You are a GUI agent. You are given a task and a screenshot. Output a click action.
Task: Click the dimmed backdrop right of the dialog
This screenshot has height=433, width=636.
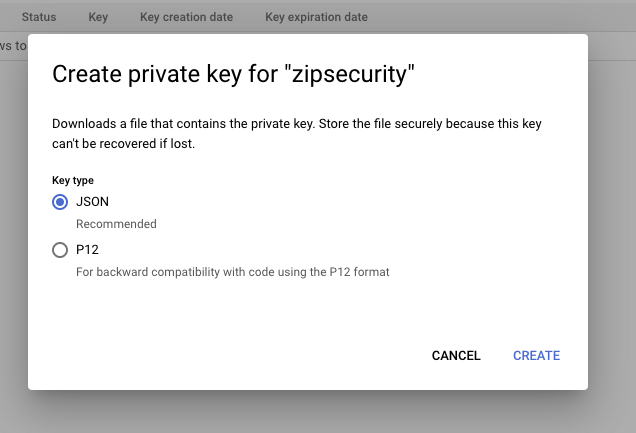(x=612, y=220)
